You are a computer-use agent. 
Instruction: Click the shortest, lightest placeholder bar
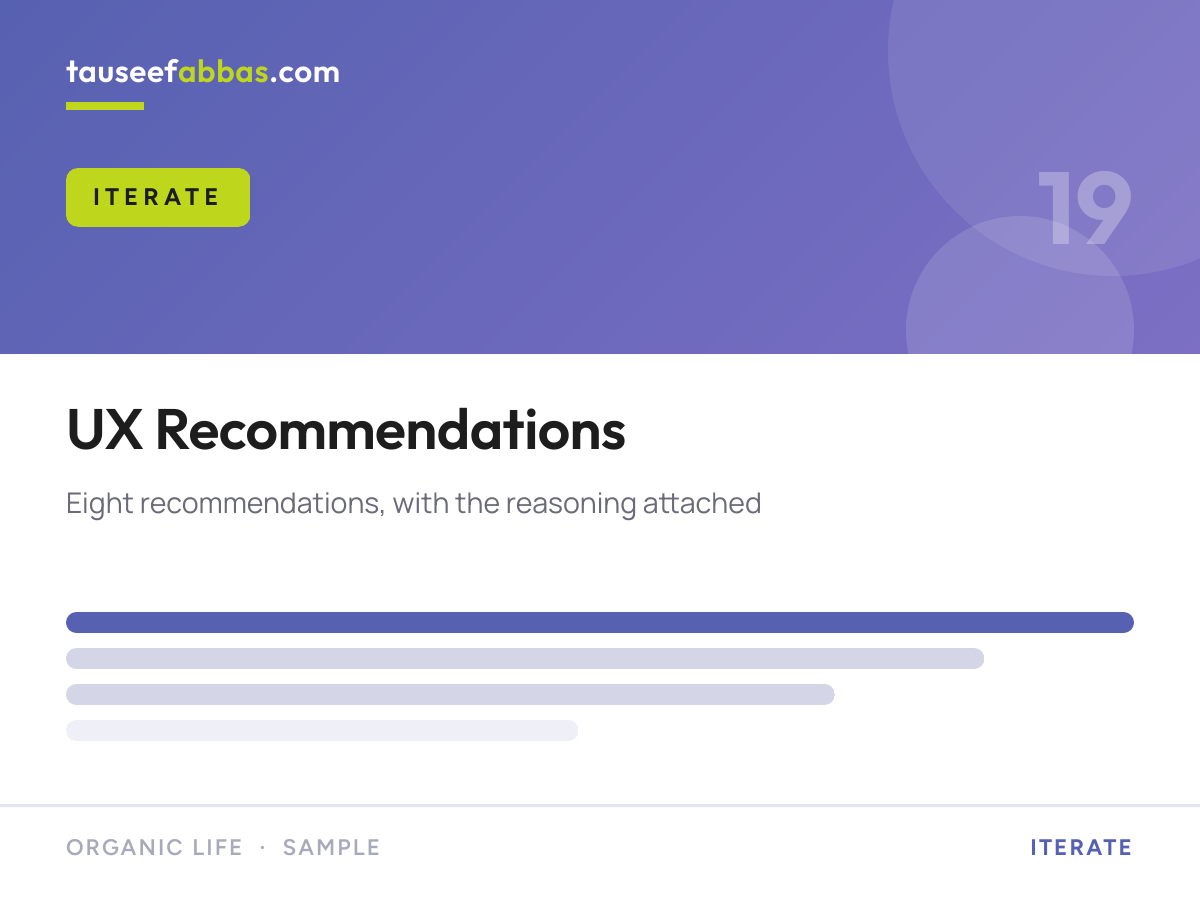(322, 730)
